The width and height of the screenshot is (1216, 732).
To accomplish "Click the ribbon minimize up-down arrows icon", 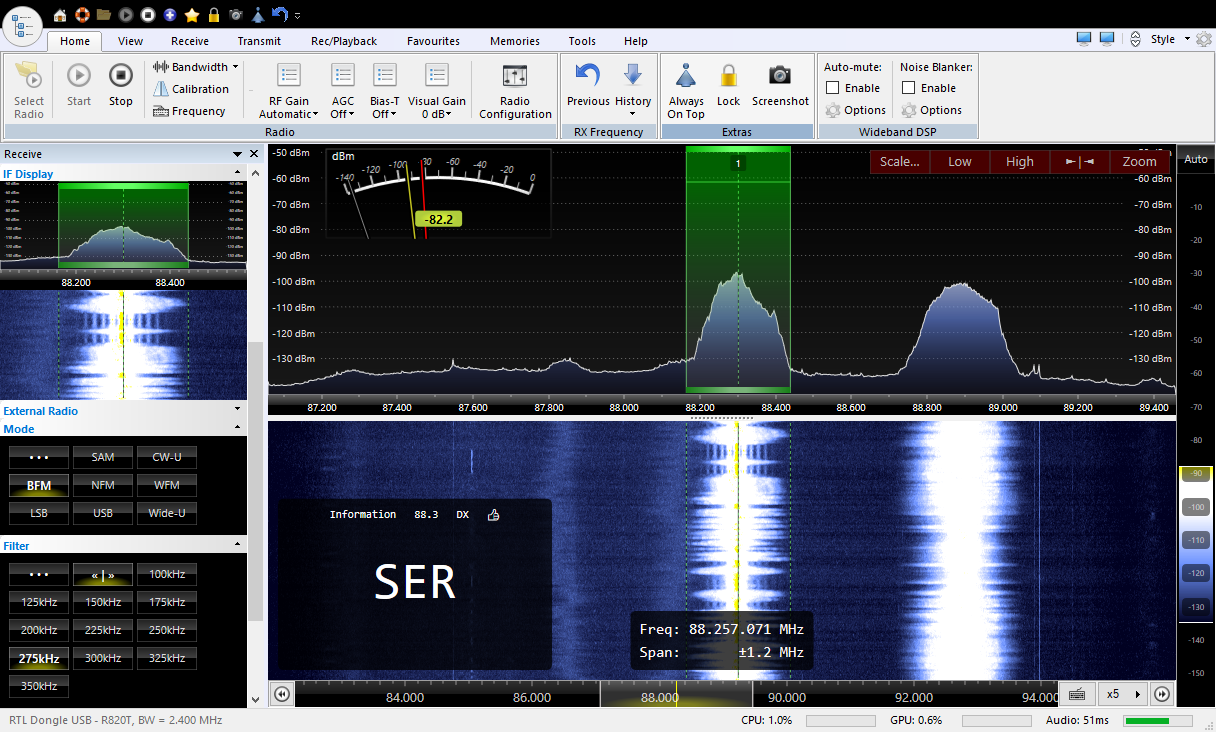I will pos(1135,39).
